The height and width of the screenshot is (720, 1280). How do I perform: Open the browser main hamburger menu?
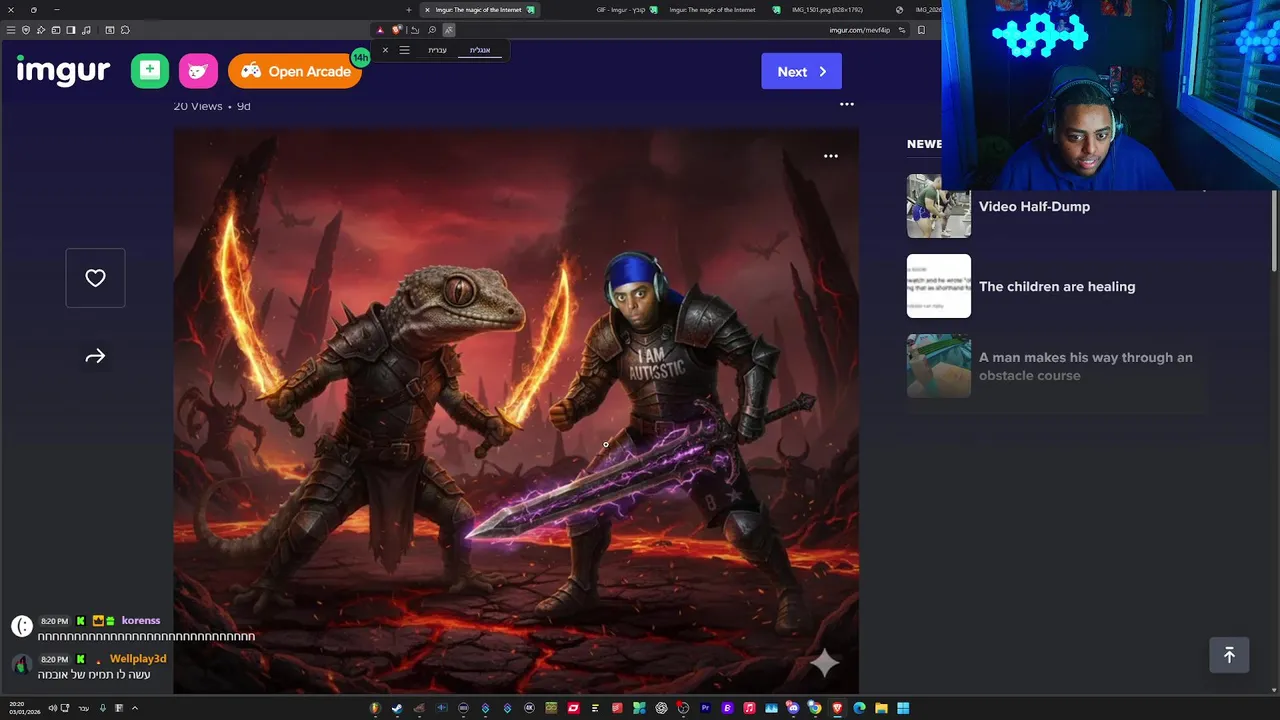11,30
